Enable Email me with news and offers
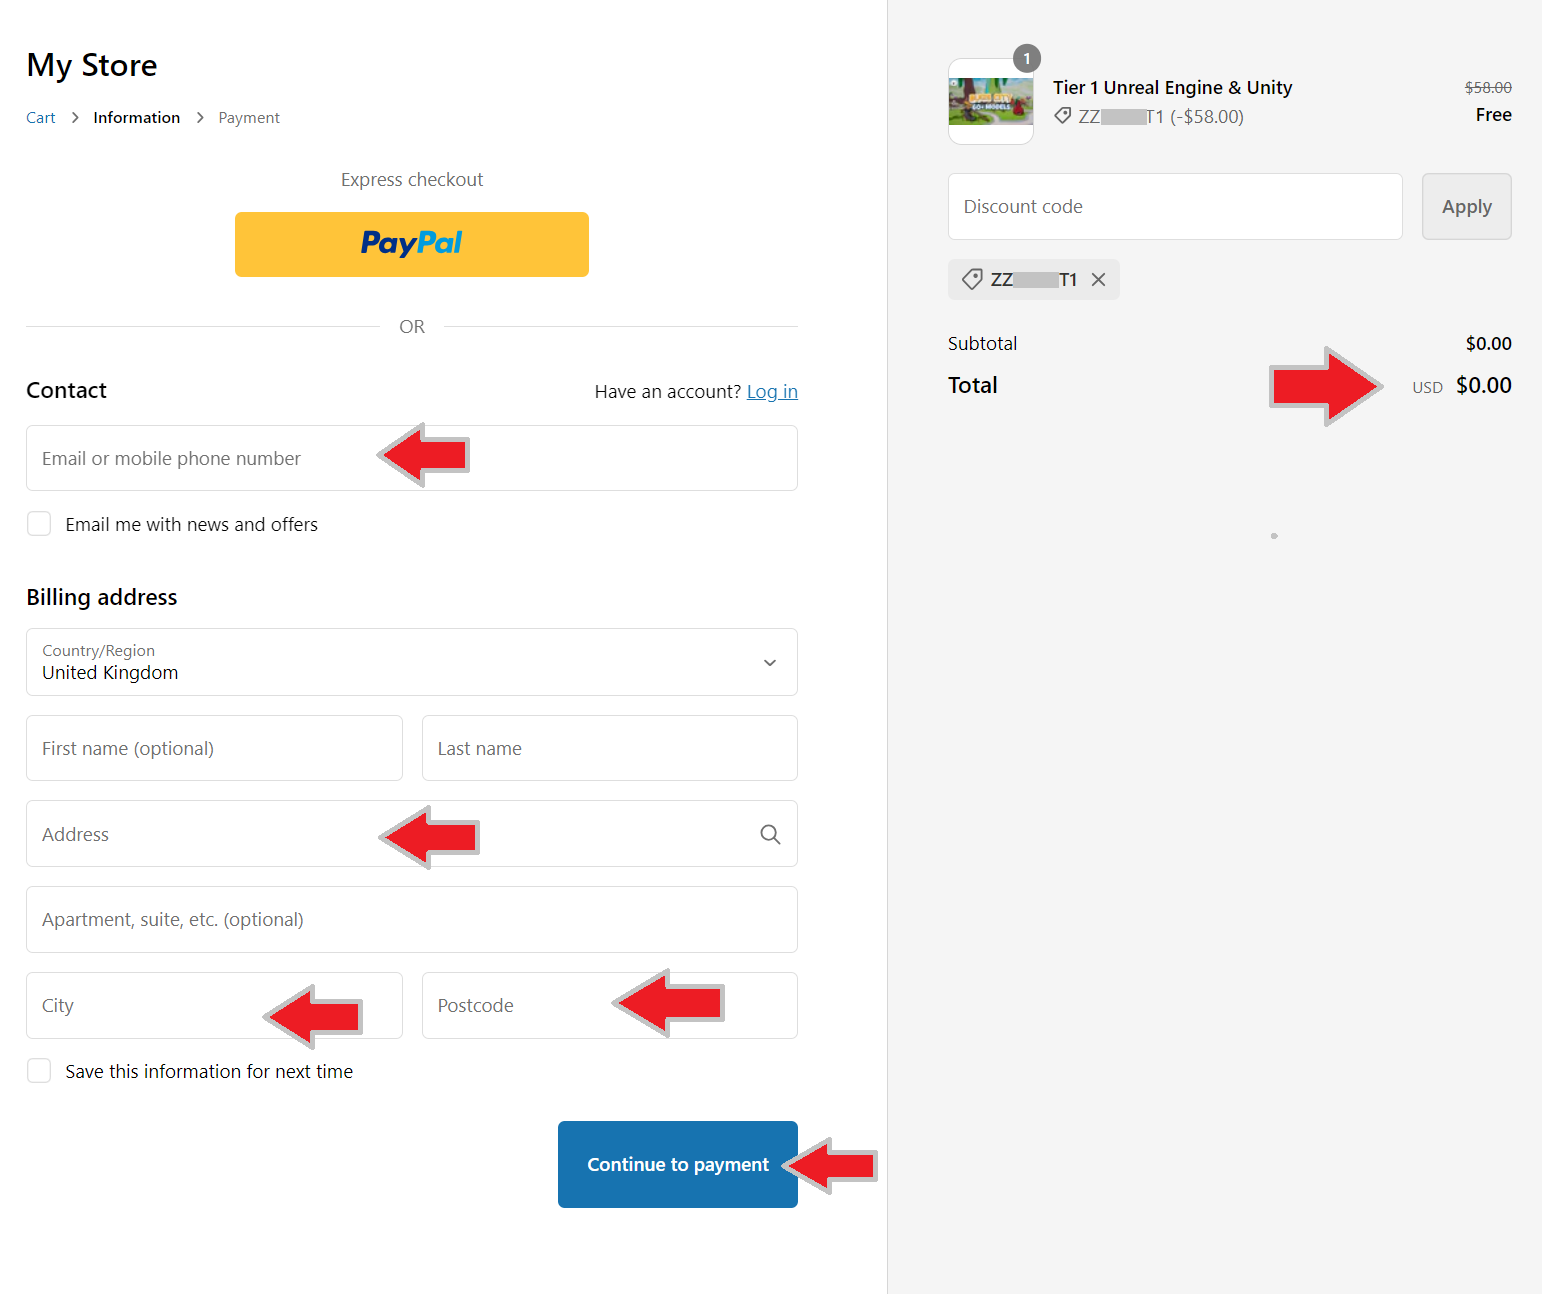The height and width of the screenshot is (1294, 1542). (39, 524)
